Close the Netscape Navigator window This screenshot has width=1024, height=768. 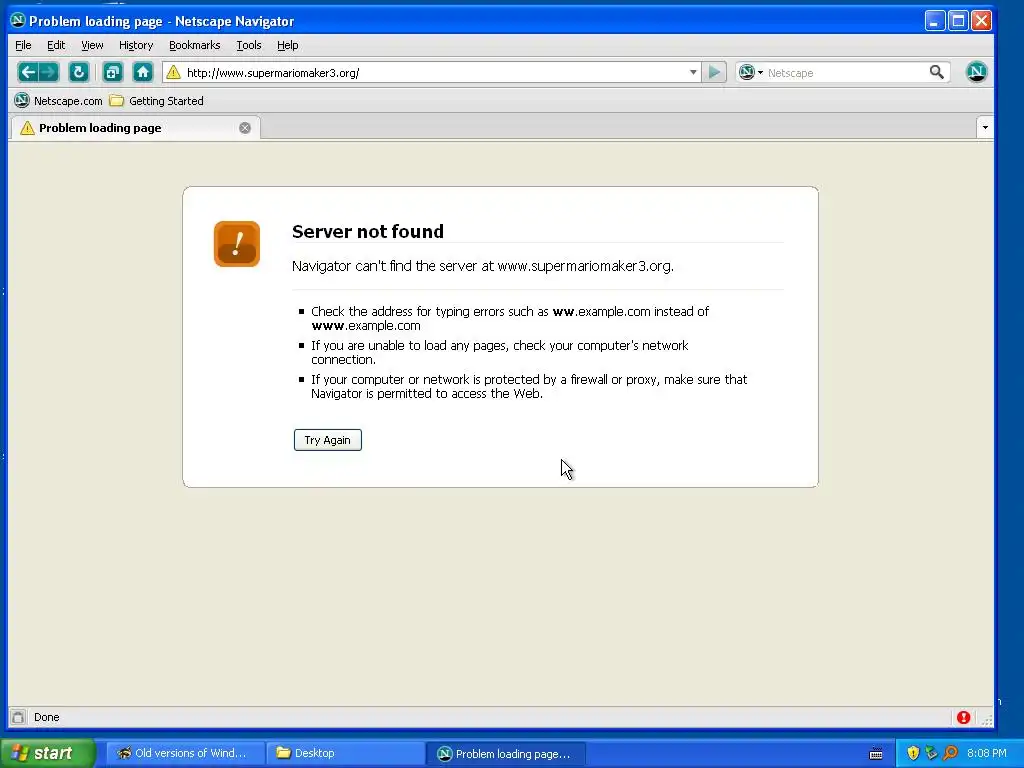point(982,21)
